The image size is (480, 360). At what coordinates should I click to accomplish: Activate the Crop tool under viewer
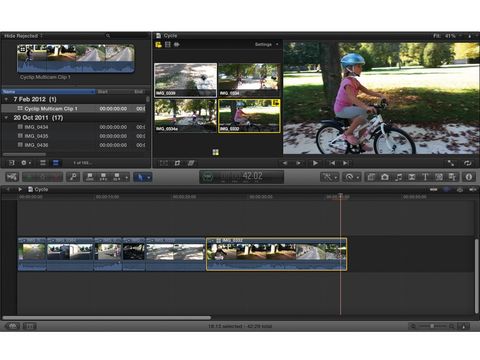177,163
